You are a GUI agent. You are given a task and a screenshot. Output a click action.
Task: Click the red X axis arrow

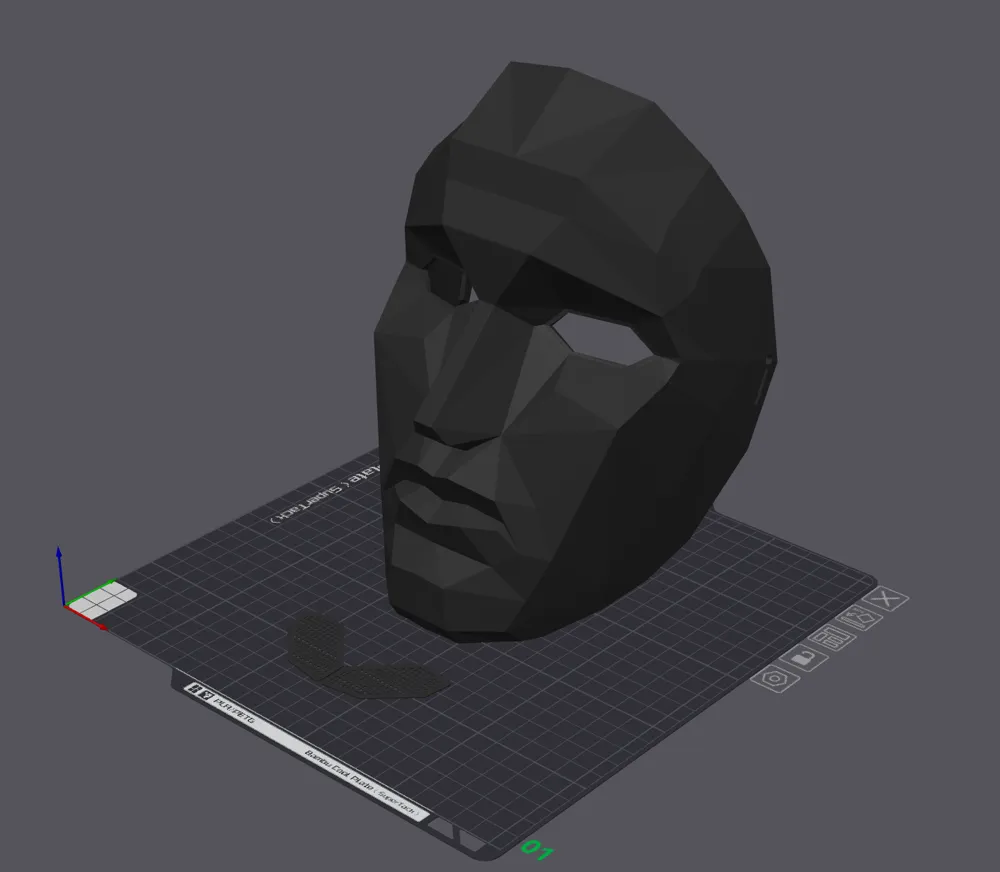pos(87,618)
